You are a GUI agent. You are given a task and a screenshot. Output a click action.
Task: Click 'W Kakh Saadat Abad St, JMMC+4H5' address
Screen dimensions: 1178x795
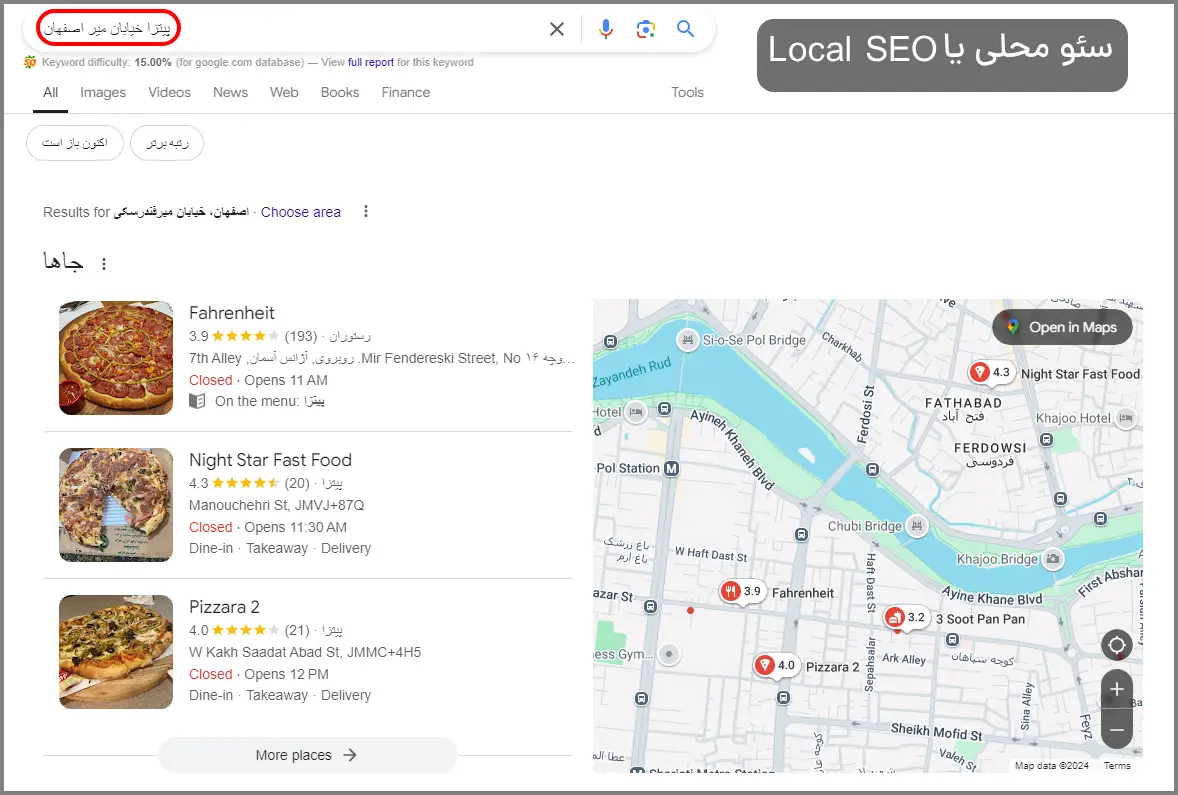pos(305,652)
